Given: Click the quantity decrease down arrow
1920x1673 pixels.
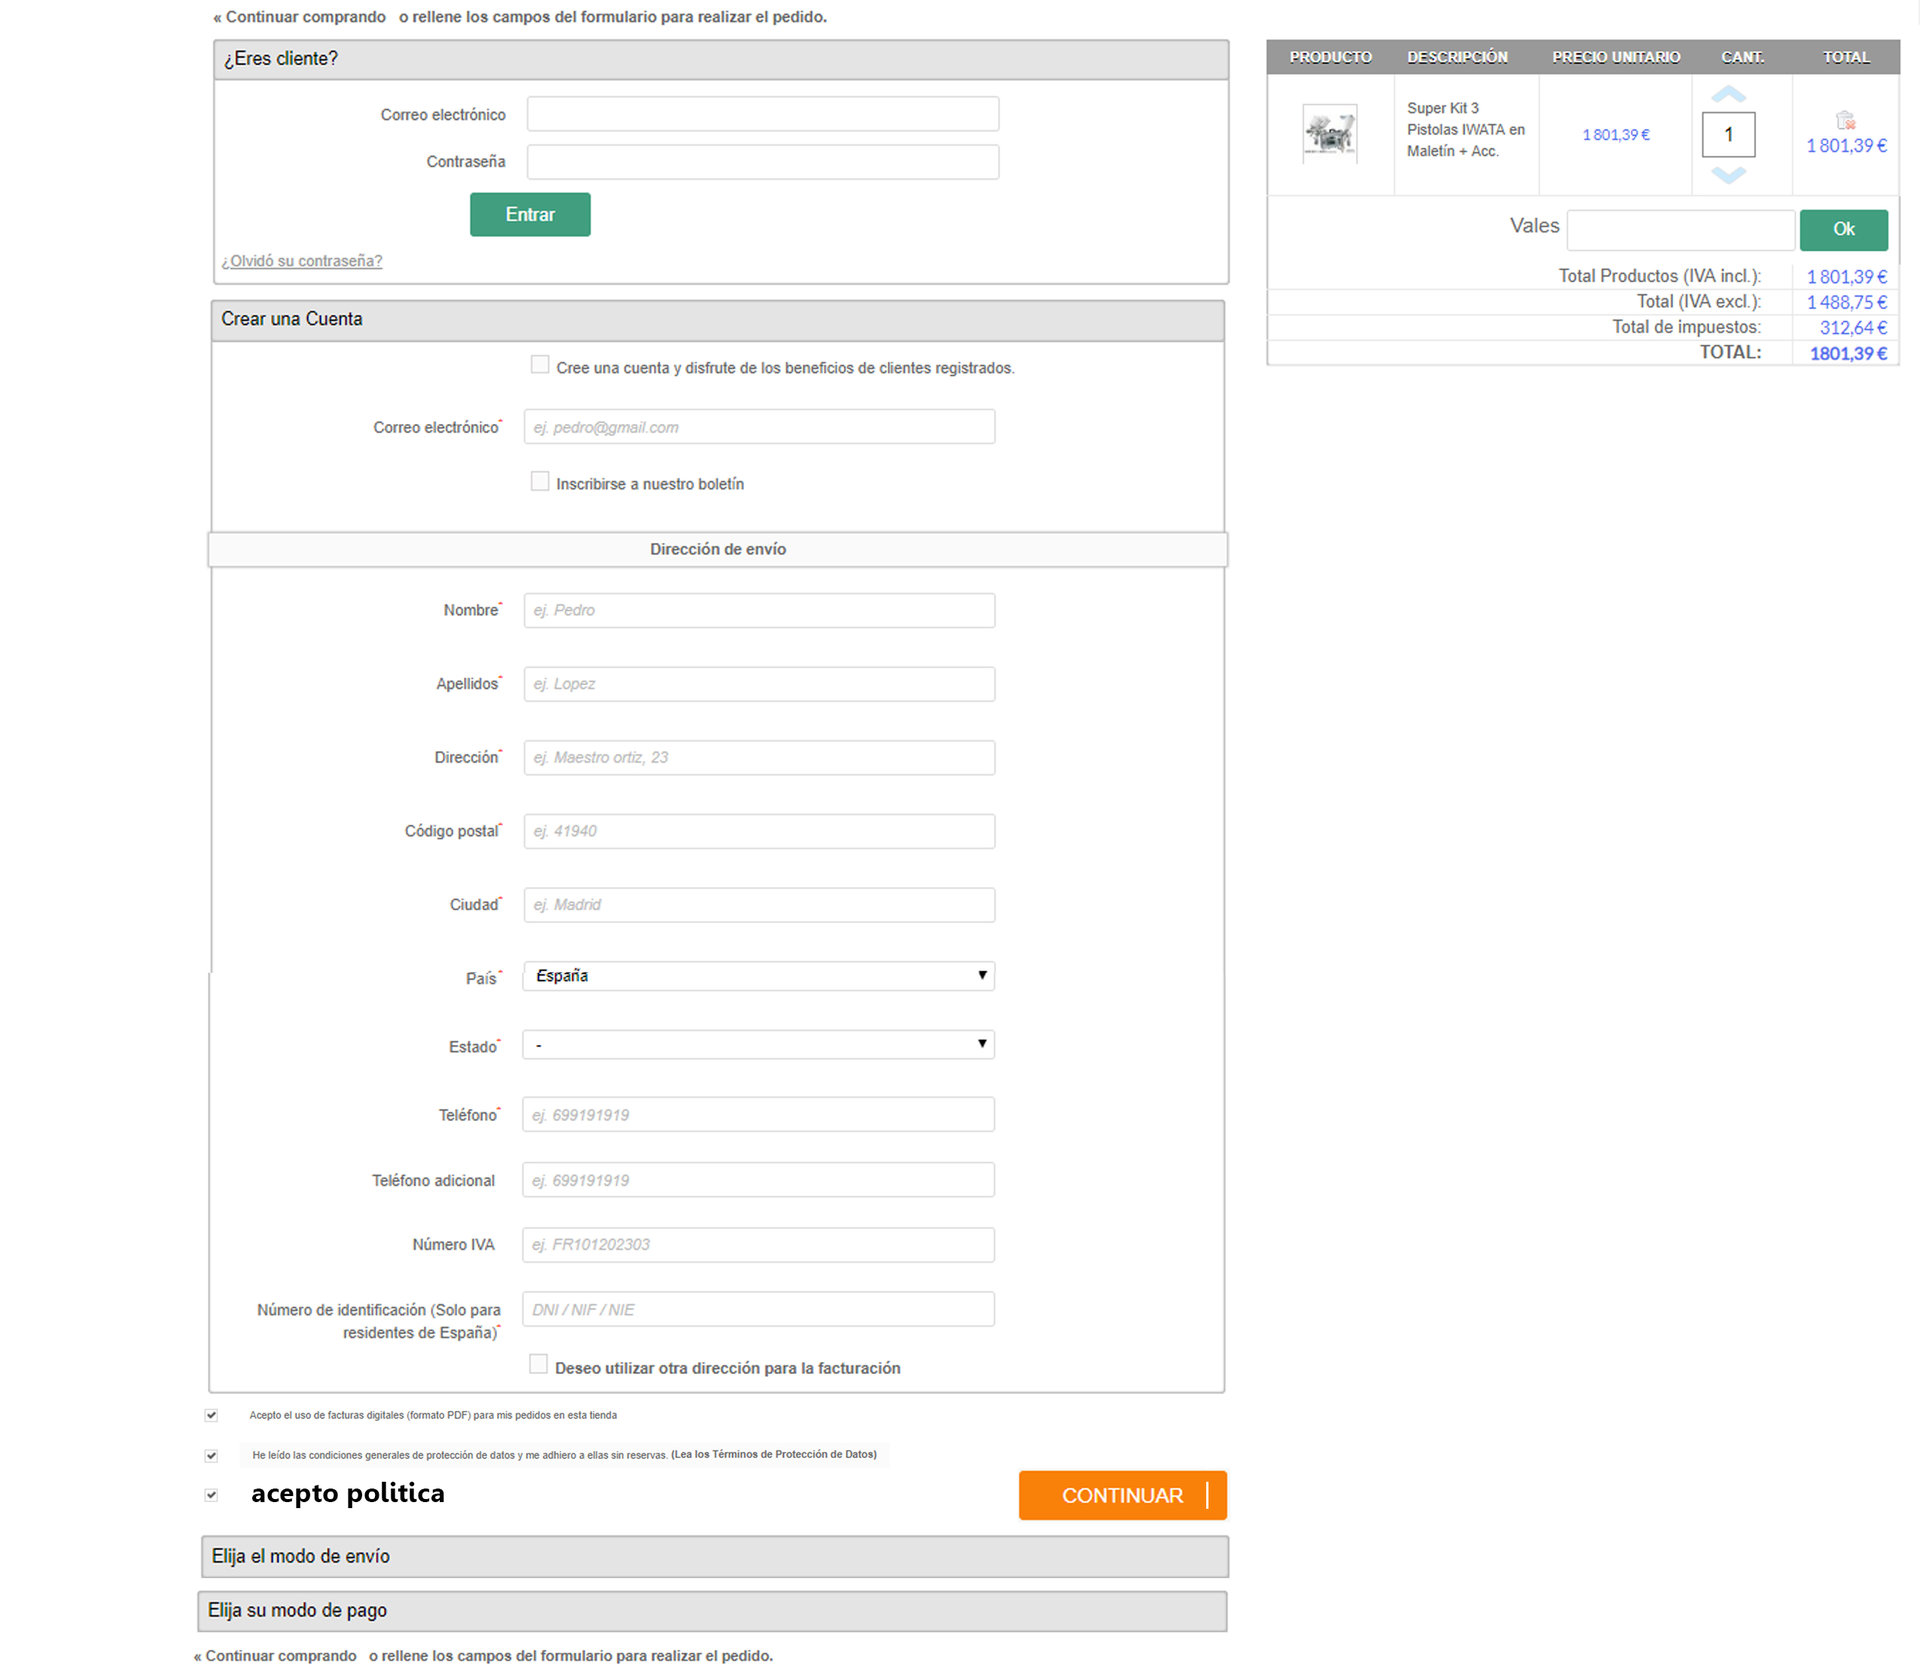Looking at the screenshot, I should click(1728, 175).
